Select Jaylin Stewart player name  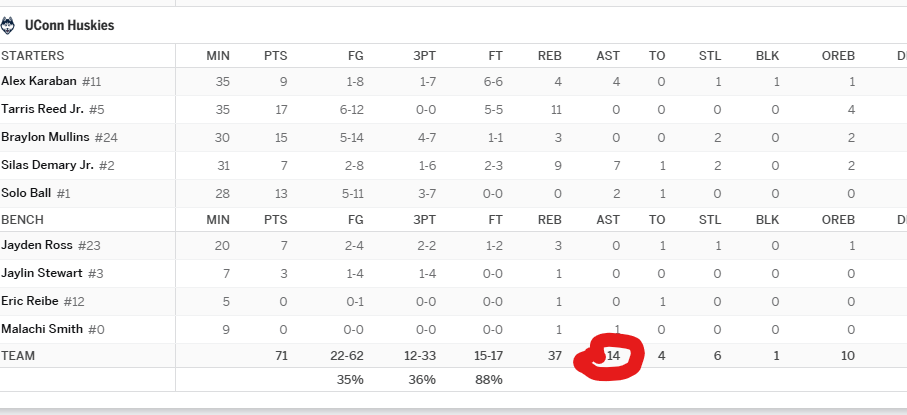(42, 273)
